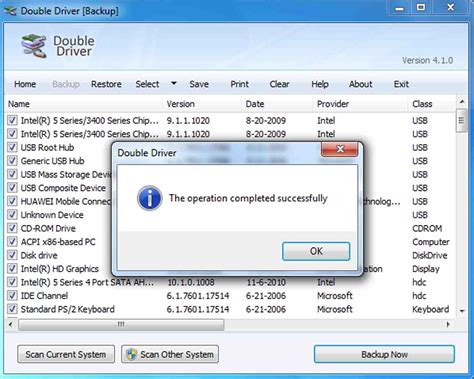
Task: Uncheck the Unknown Device checkbox
Action: click(x=12, y=215)
